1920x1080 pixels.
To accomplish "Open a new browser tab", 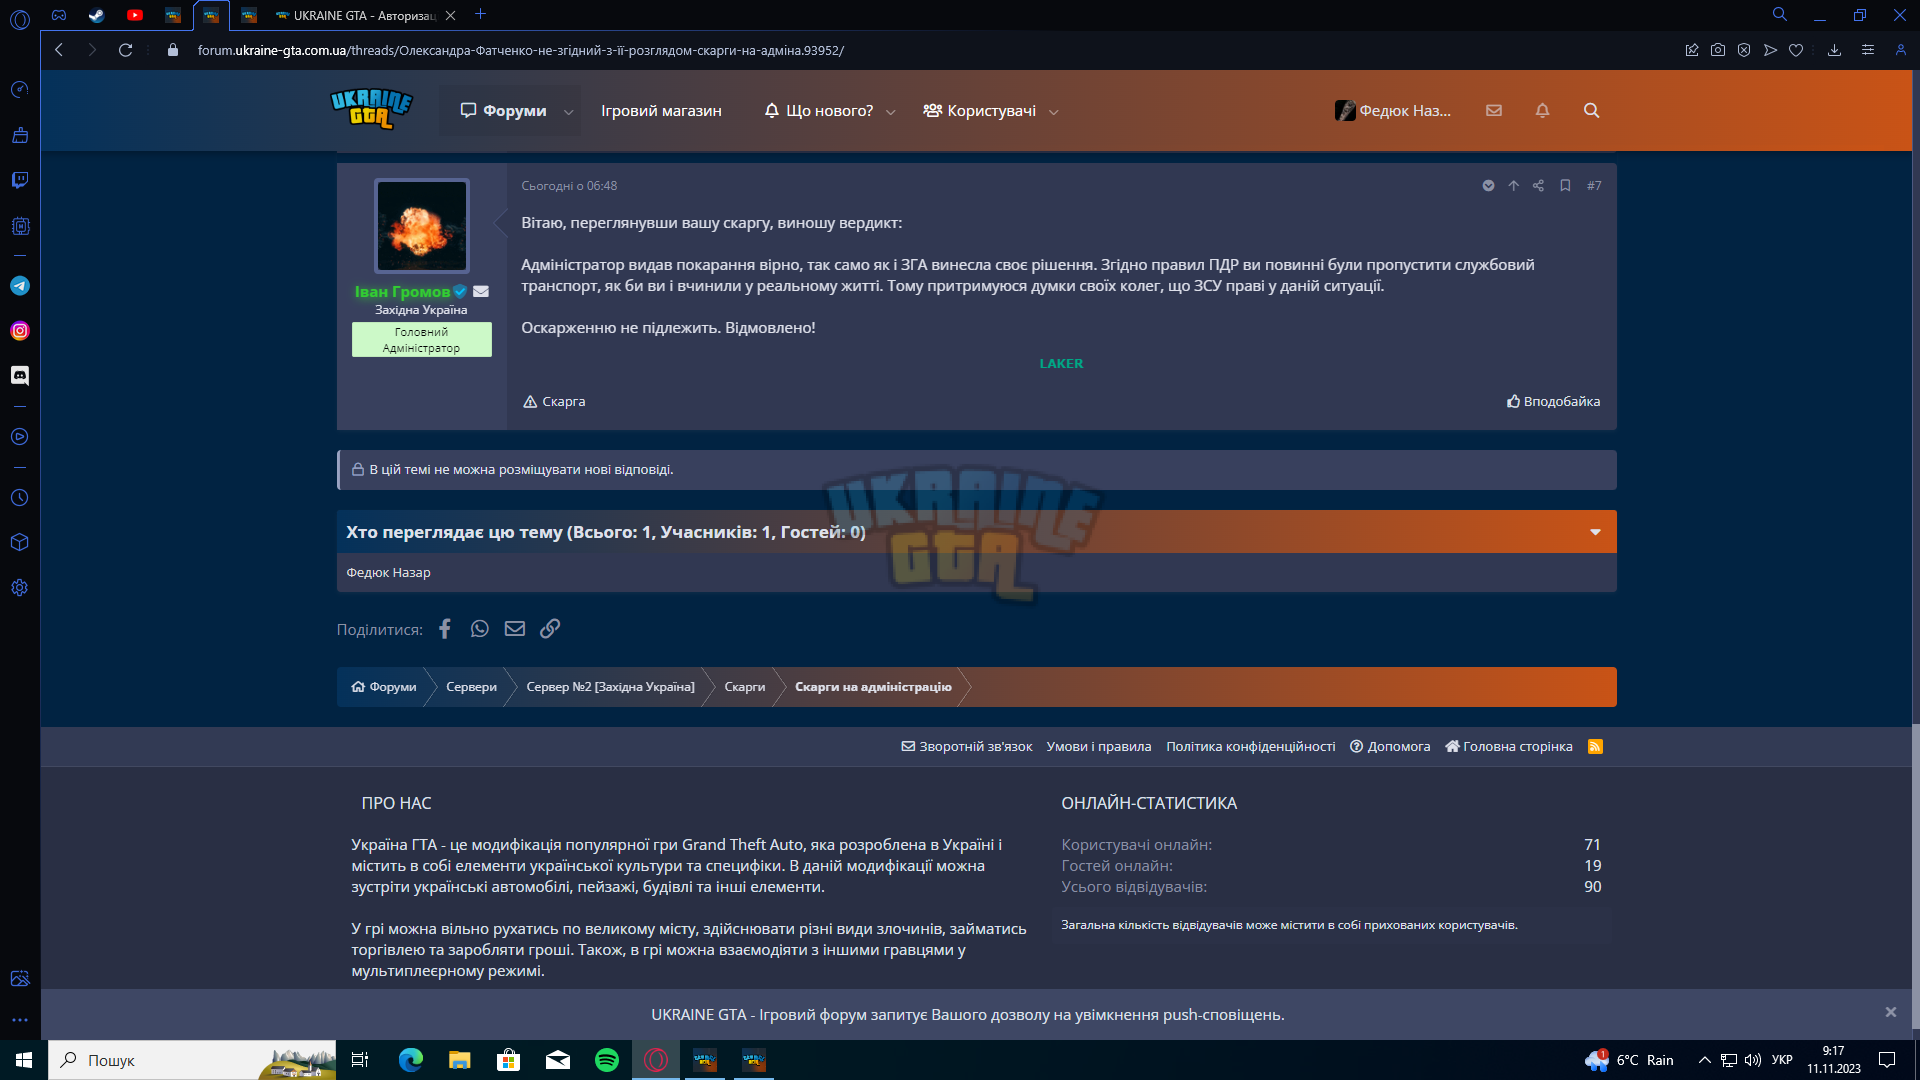I will tap(480, 15).
